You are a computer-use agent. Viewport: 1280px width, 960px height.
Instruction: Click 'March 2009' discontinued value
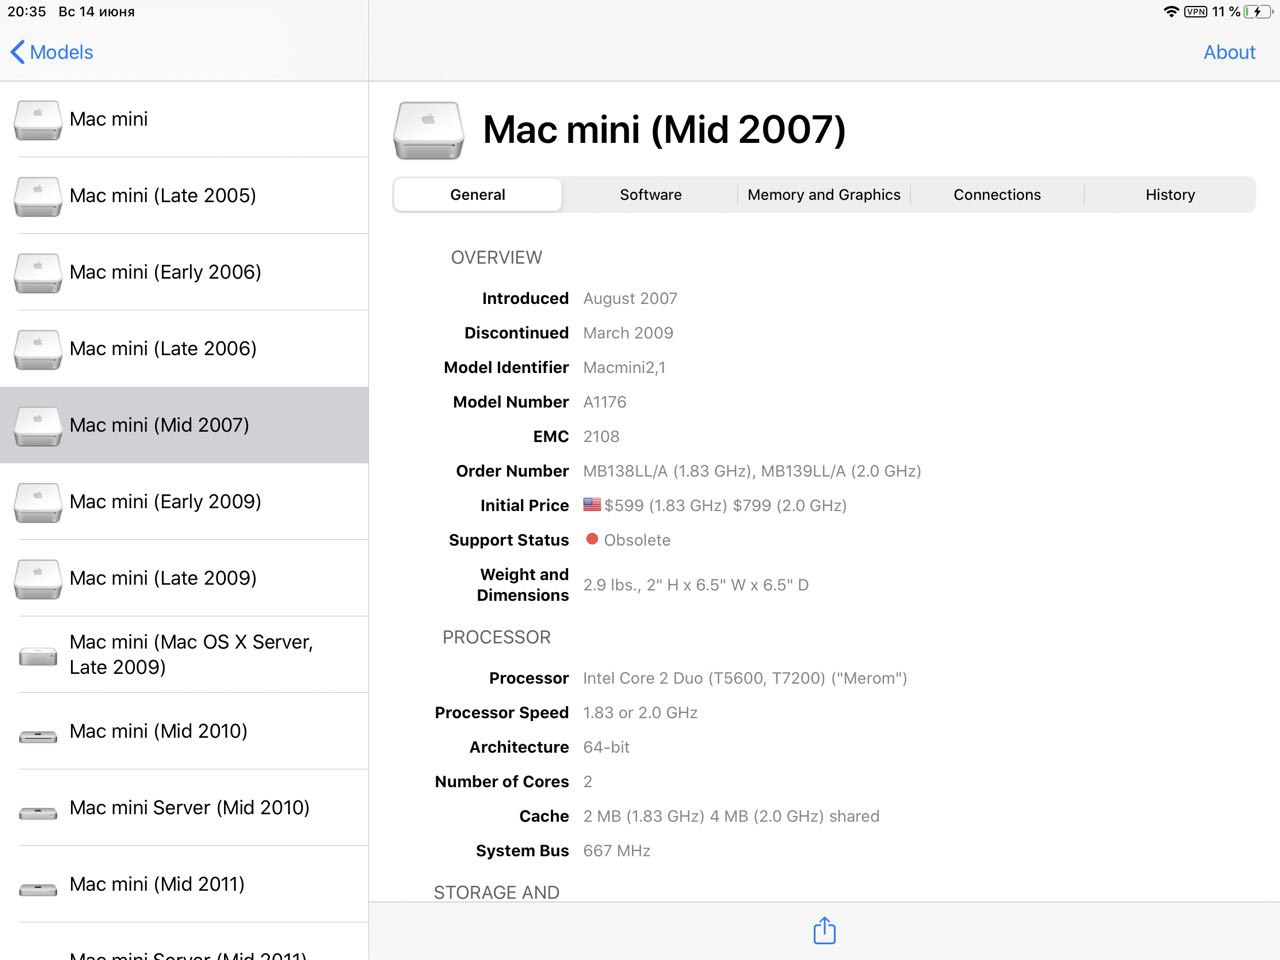click(x=628, y=333)
